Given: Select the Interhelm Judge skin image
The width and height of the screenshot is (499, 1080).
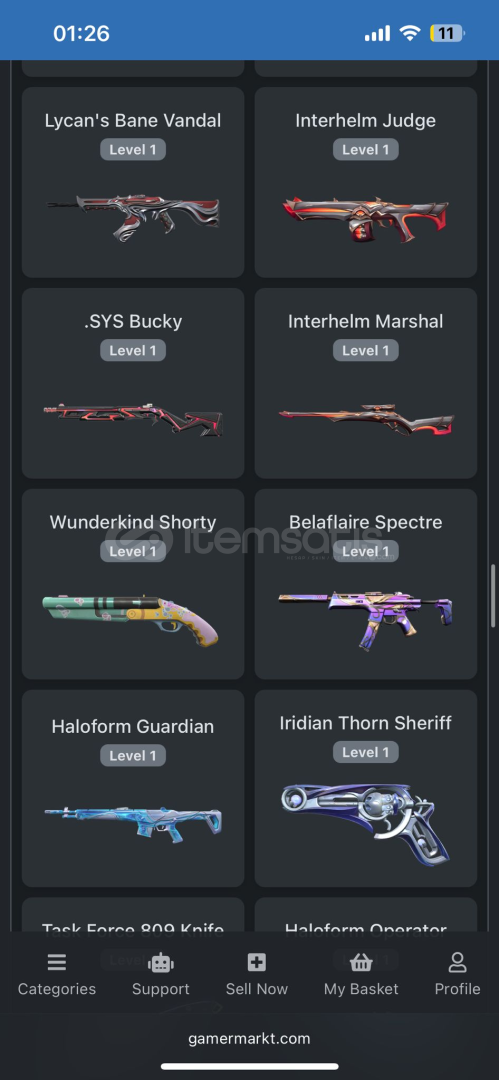Looking at the screenshot, I should pyautogui.click(x=366, y=217).
